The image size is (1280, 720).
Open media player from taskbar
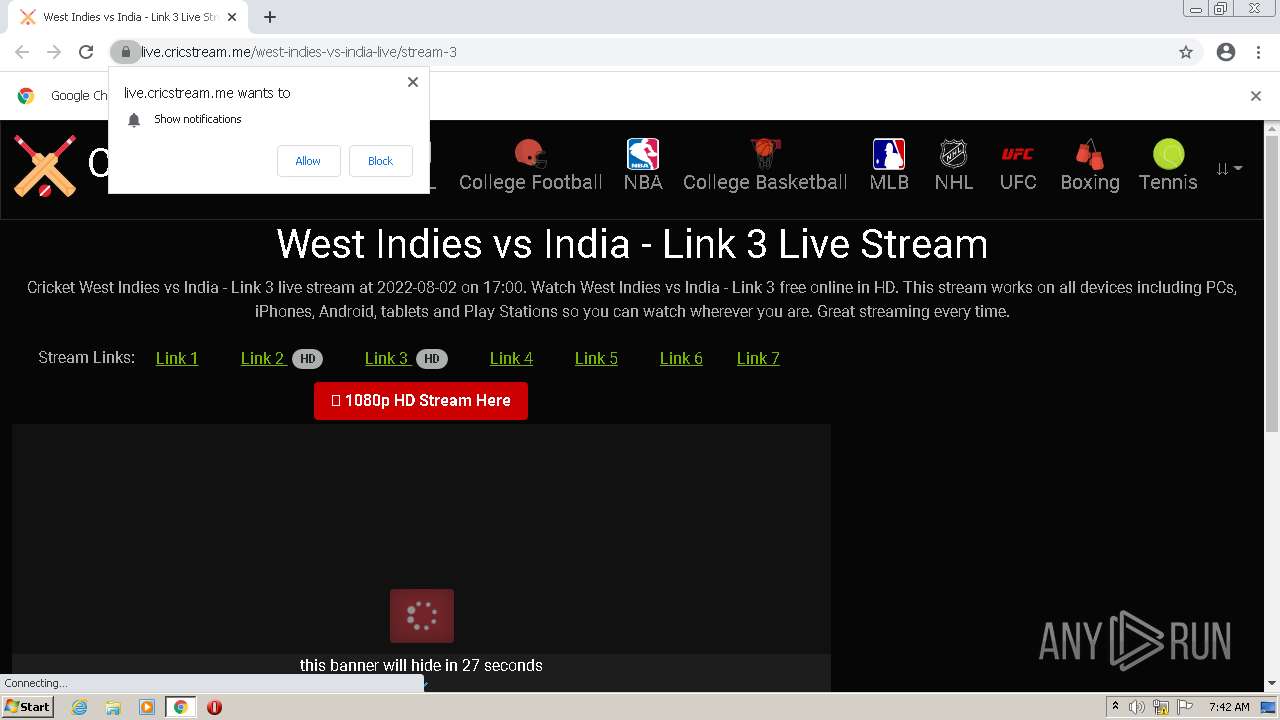tap(147, 707)
